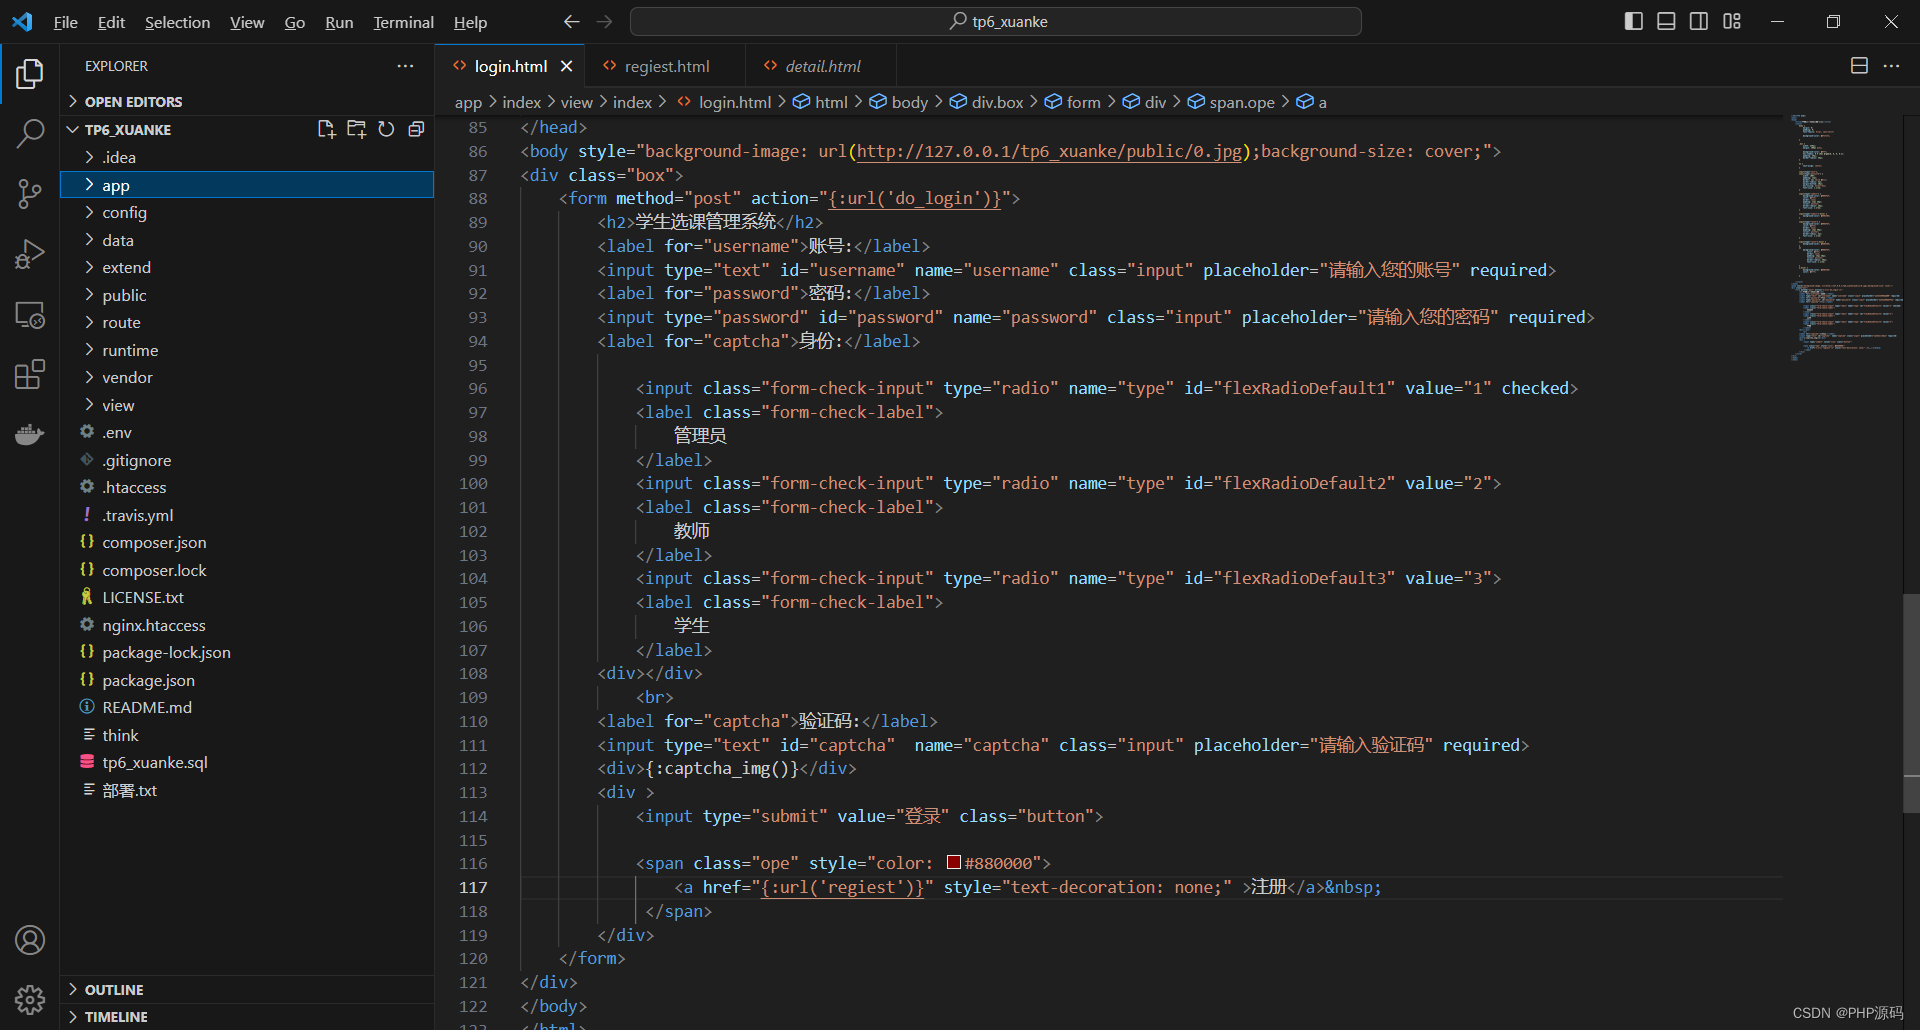Open the Docker view

click(x=30, y=434)
